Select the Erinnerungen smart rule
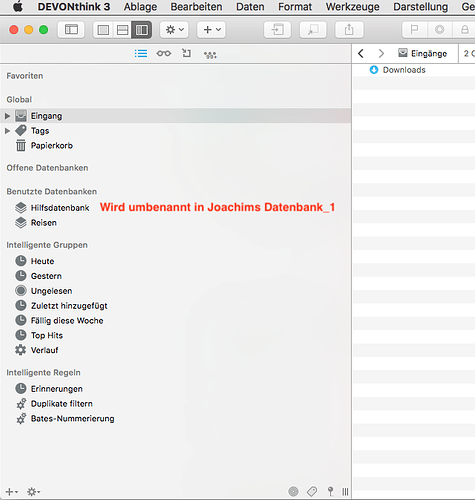 click(57, 389)
